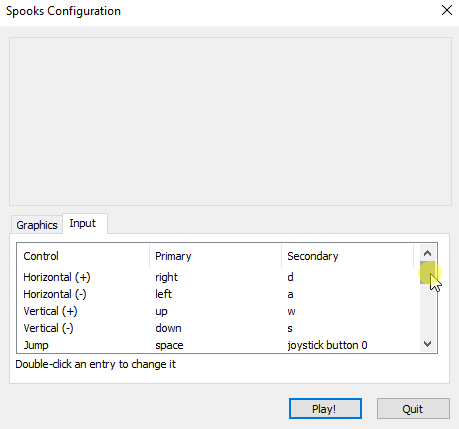459x429 pixels.
Task: Select the Horizontal (-) control row
Action: click(218, 294)
